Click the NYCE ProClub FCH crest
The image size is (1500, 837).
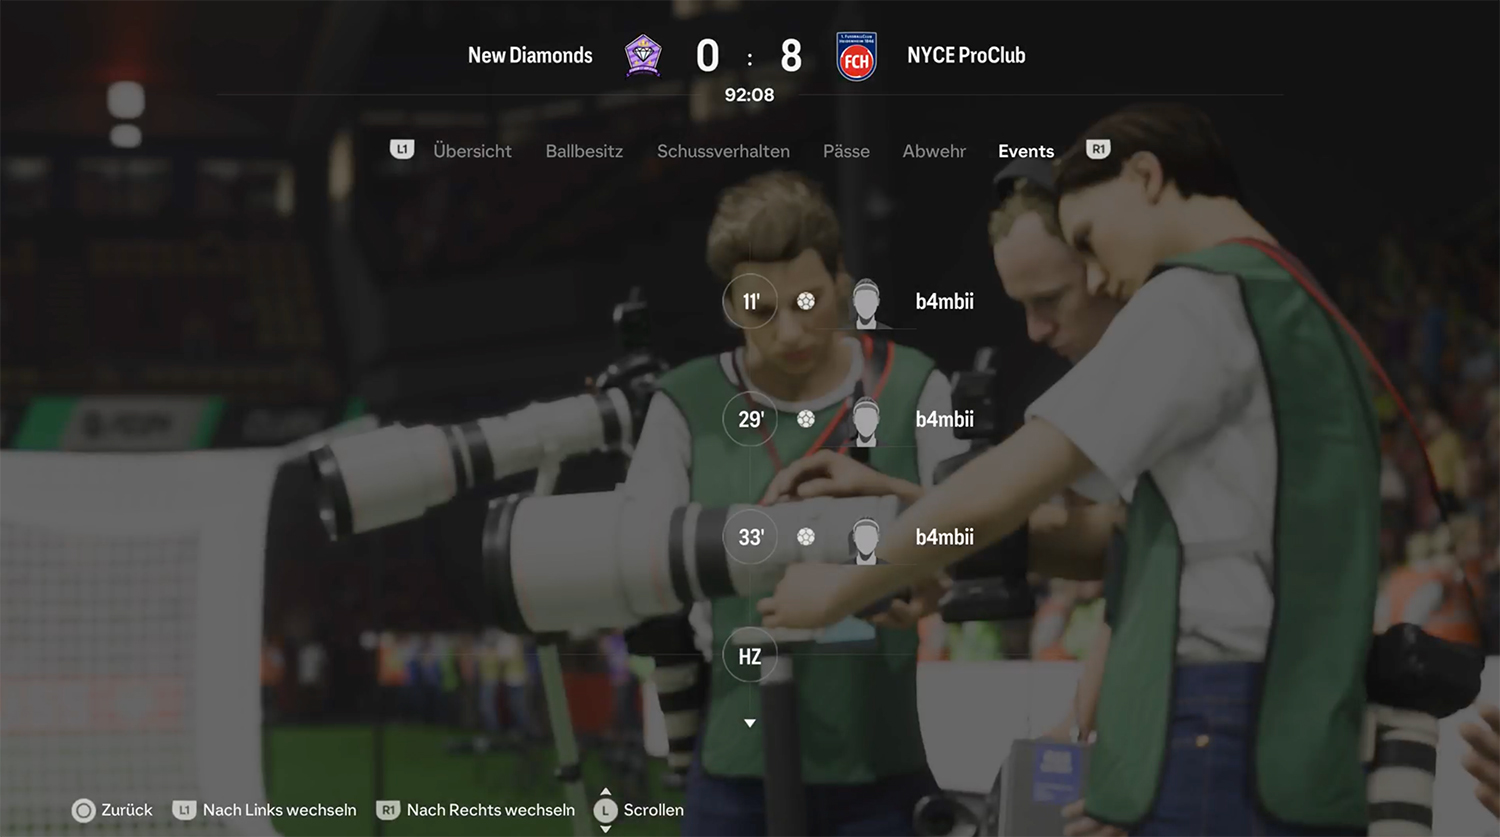[856, 56]
